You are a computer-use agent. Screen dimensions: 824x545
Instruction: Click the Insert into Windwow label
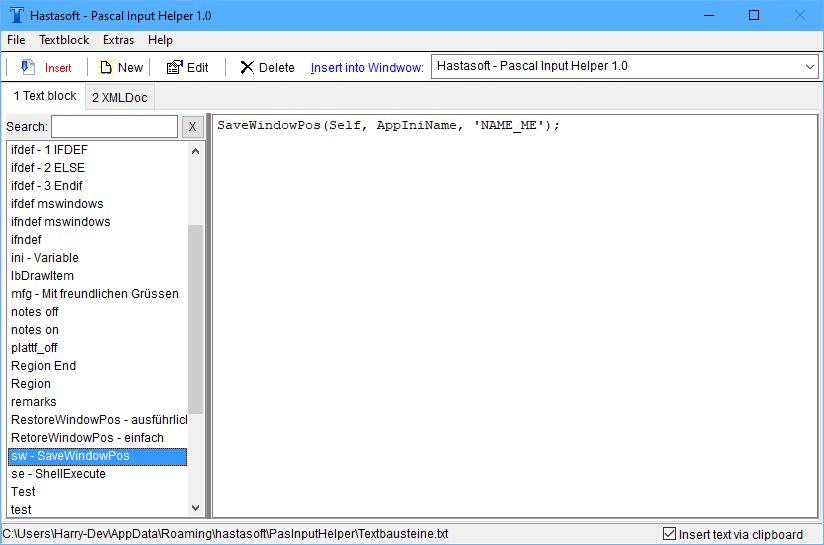(367, 68)
